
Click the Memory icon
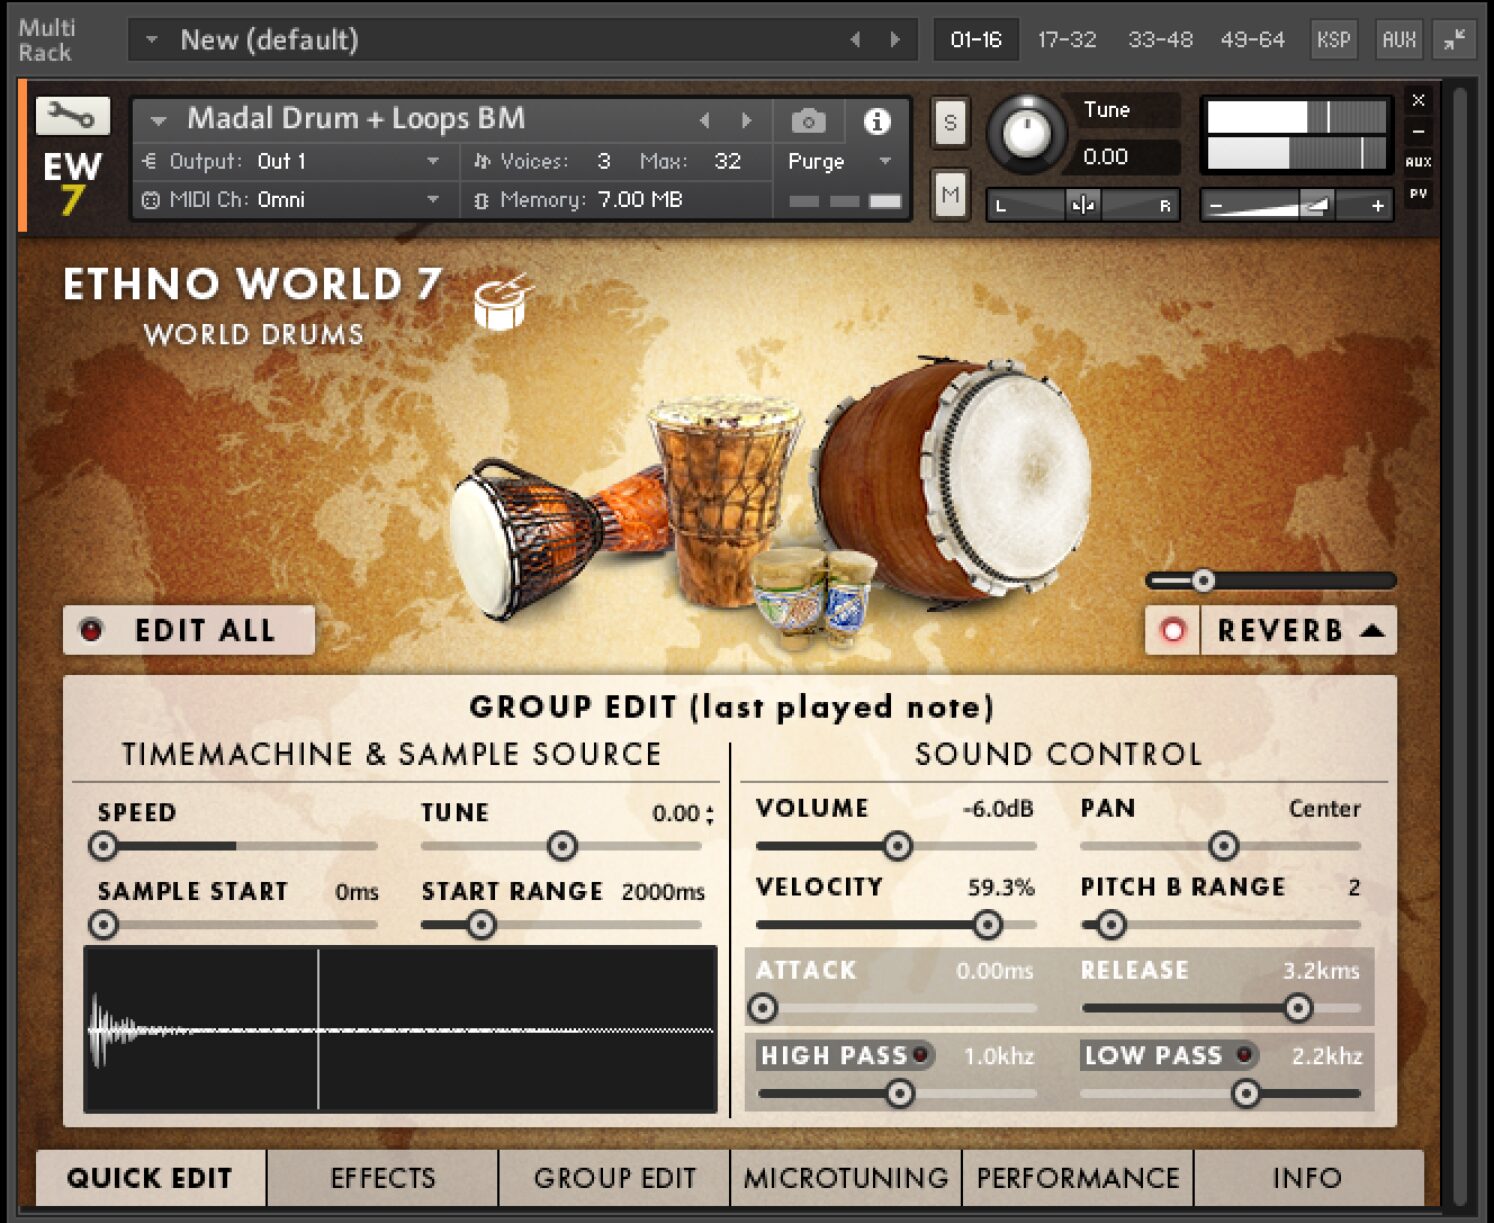tap(481, 200)
